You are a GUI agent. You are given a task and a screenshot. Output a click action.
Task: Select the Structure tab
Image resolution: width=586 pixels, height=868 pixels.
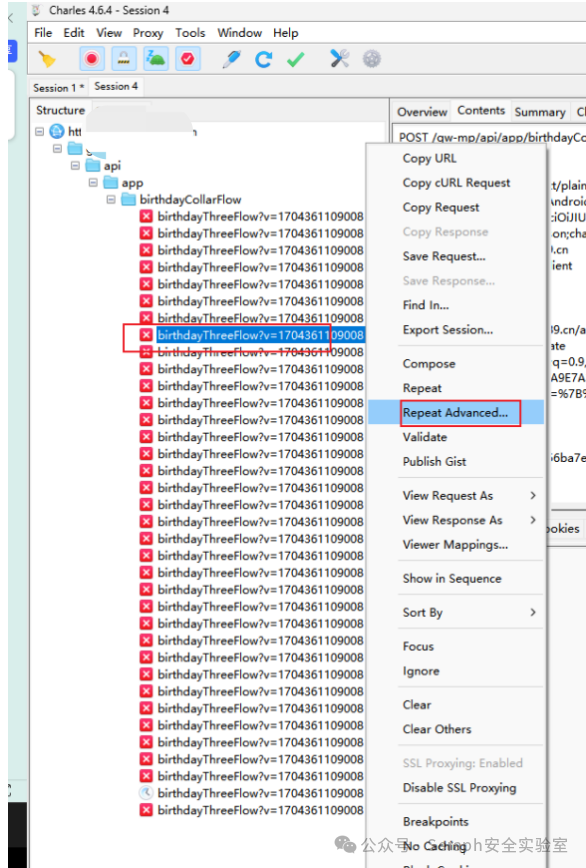60,110
